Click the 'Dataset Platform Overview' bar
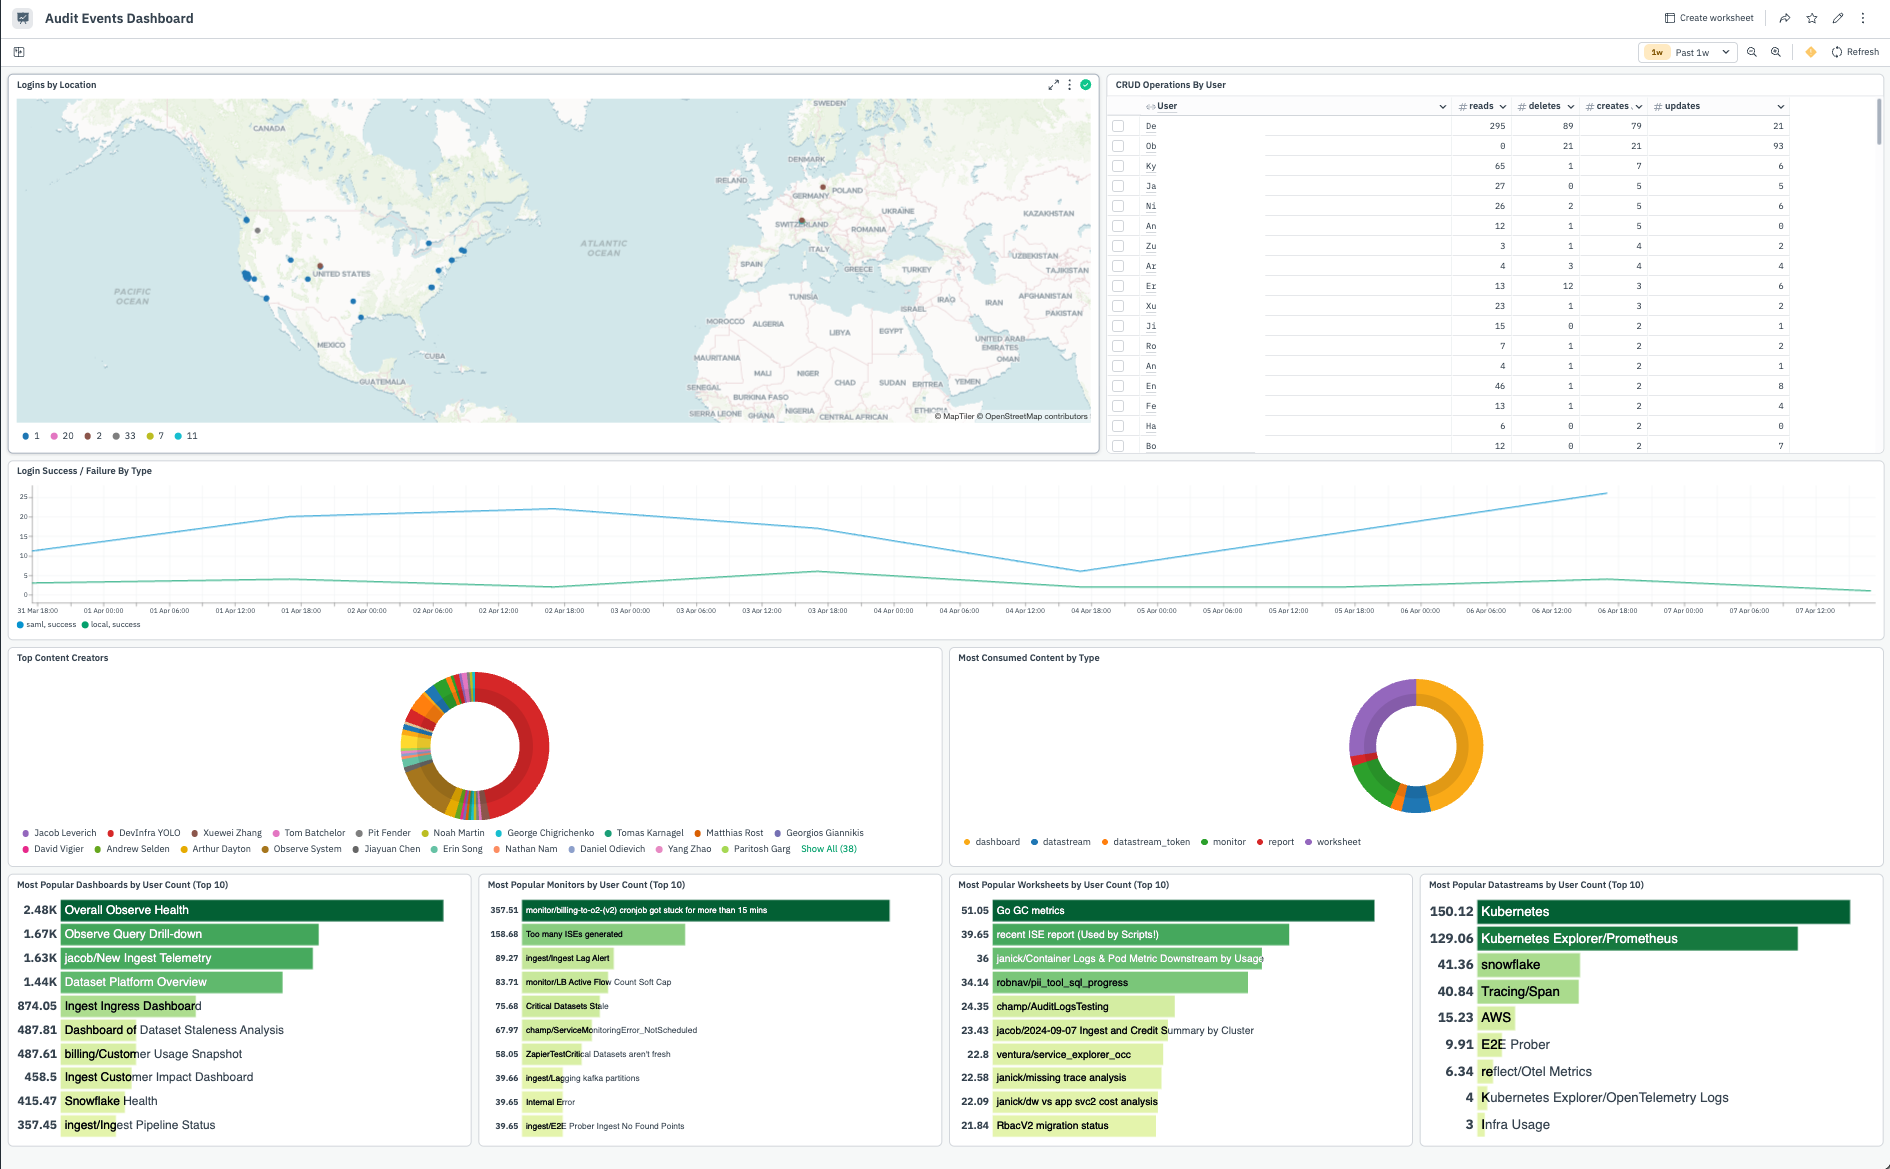 click(172, 982)
